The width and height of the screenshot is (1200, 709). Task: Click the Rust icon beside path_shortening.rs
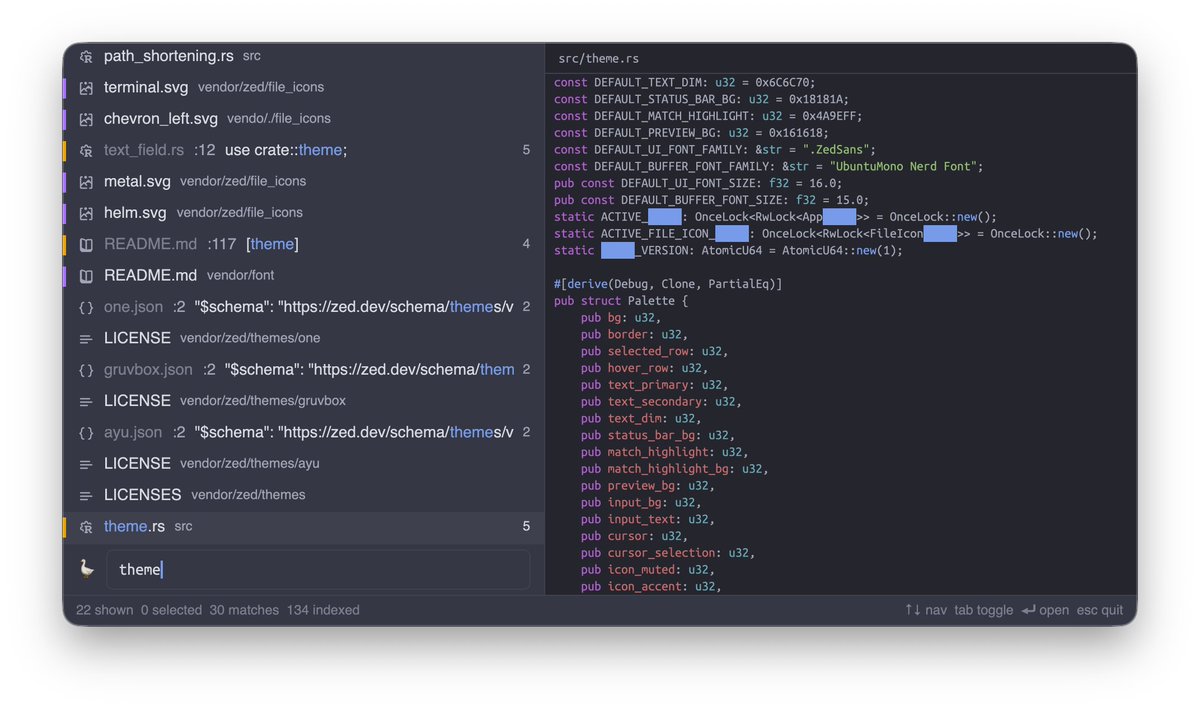pos(86,56)
